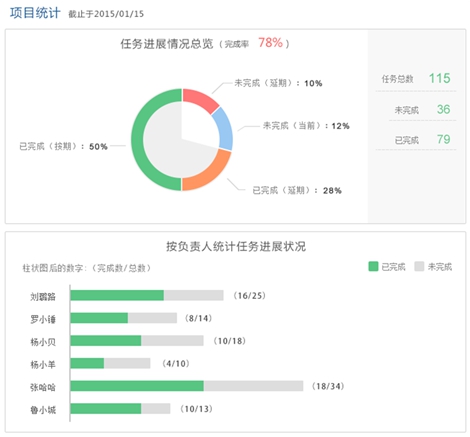
Task: Click the 任务总数 115 value
Action: click(439, 78)
